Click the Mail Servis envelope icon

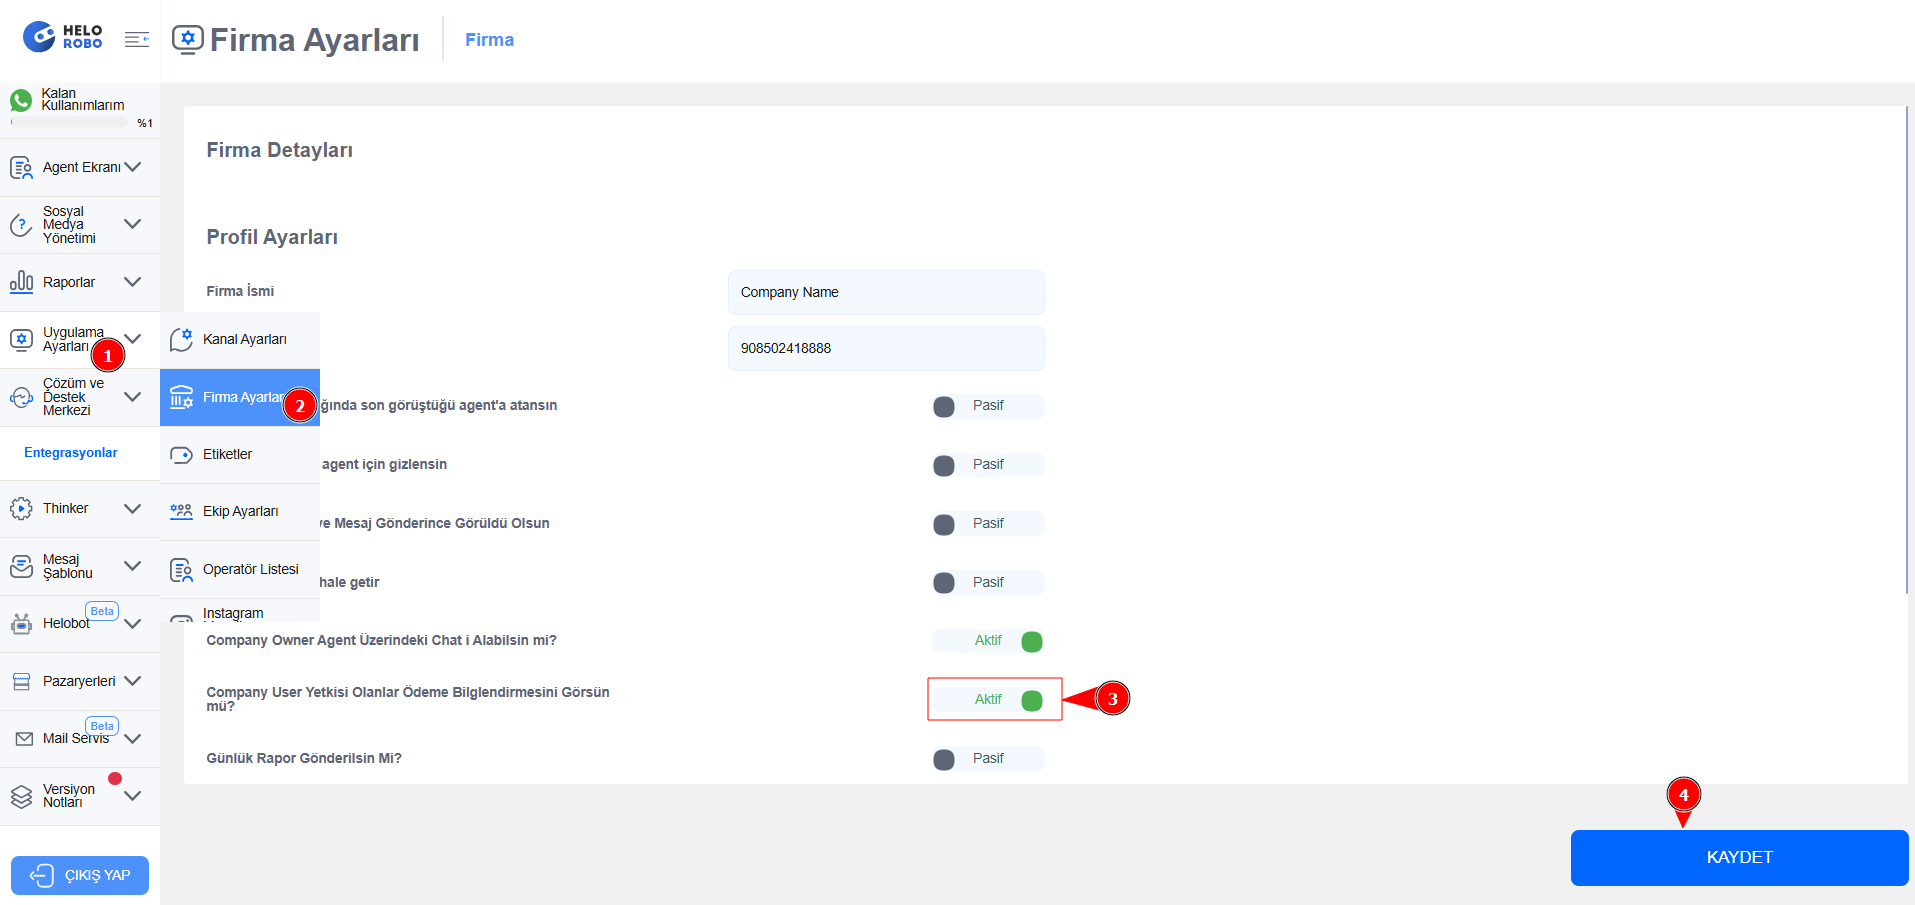(x=24, y=739)
